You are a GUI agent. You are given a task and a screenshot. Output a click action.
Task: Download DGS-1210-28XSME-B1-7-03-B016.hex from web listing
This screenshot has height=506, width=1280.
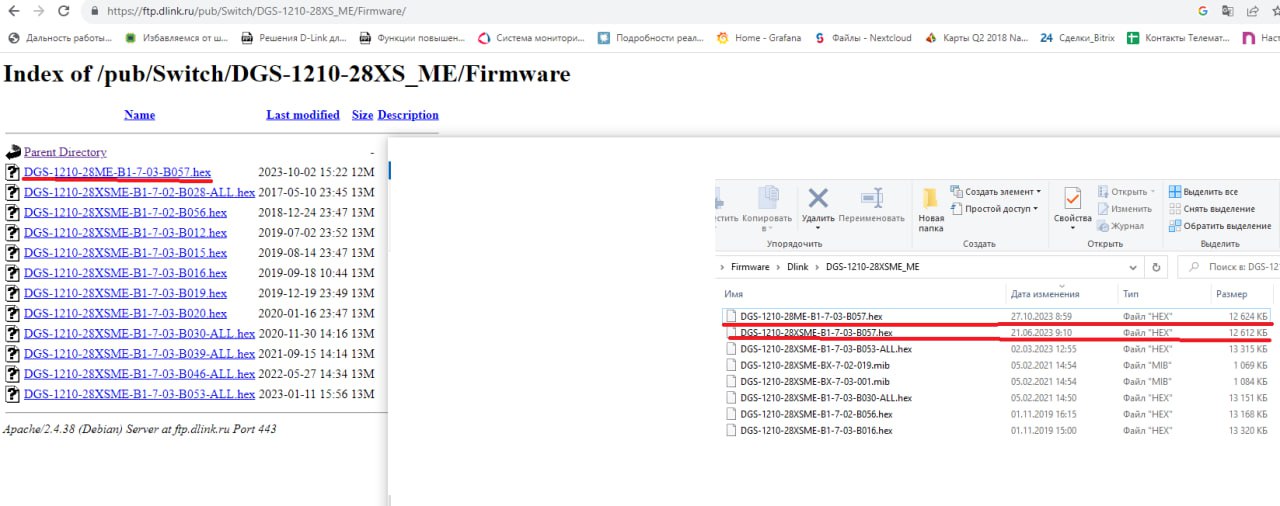click(125, 273)
